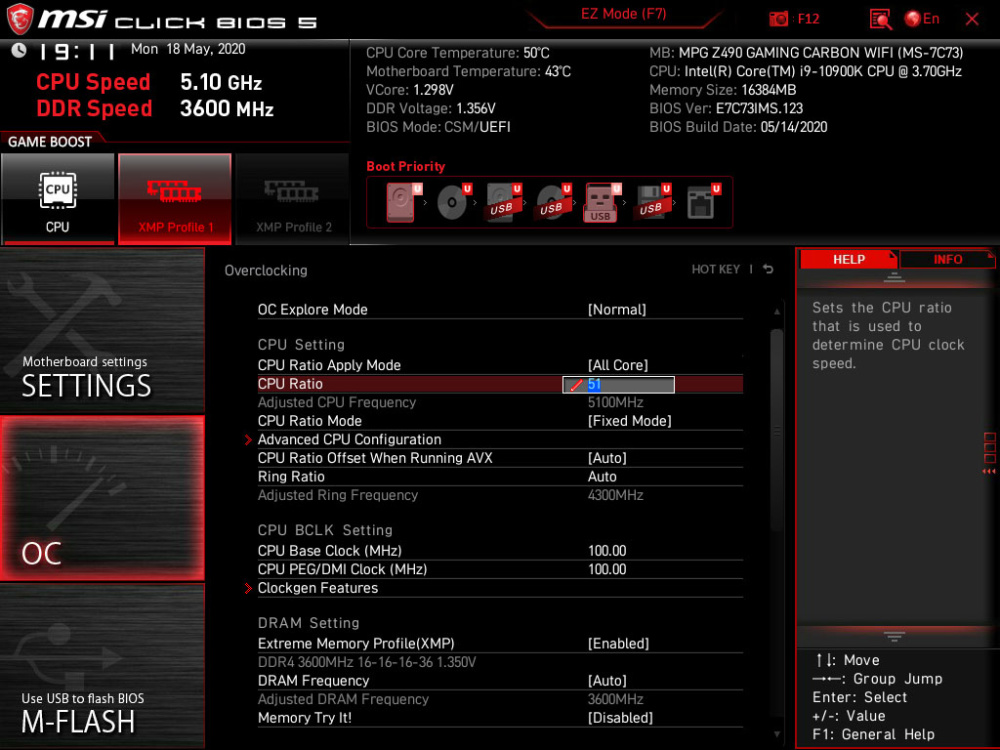Click the help panel top collapse handle
This screenshot has width=1000, height=750.
click(x=894, y=277)
